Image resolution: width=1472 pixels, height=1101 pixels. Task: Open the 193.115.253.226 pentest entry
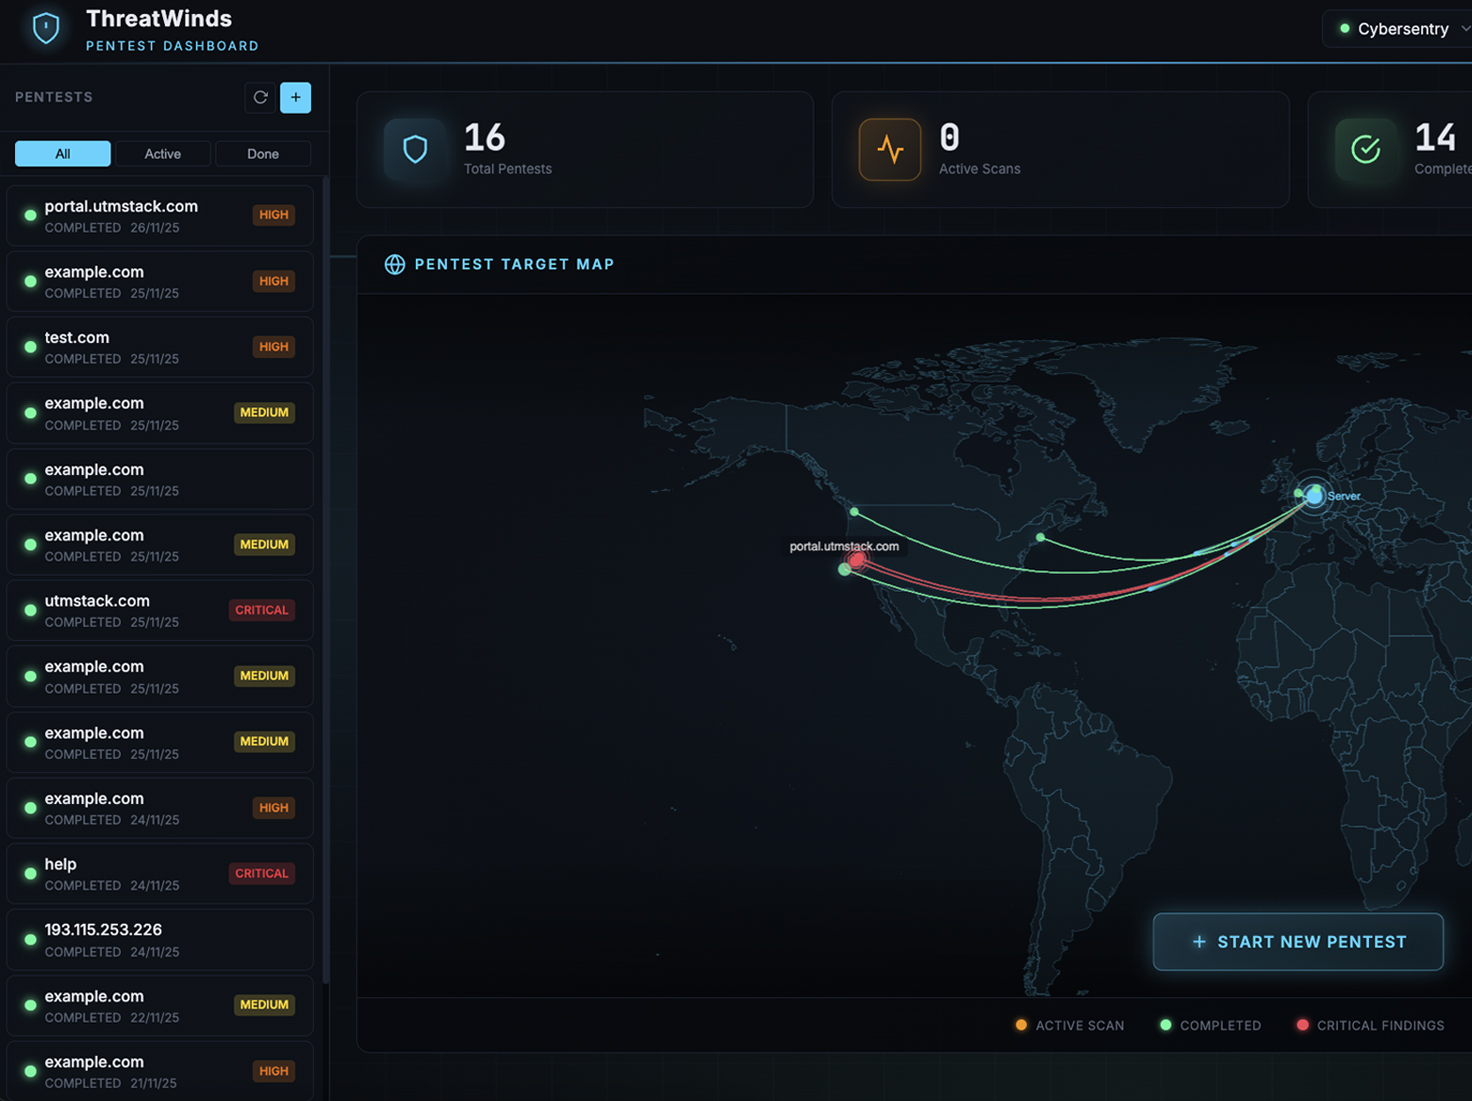160,940
